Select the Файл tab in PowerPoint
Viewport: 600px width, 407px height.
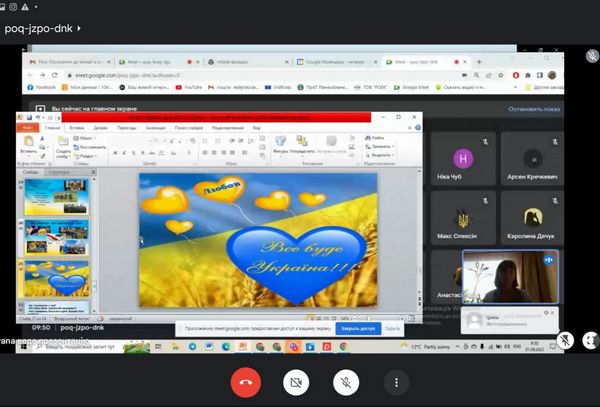click(x=28, y=128)
